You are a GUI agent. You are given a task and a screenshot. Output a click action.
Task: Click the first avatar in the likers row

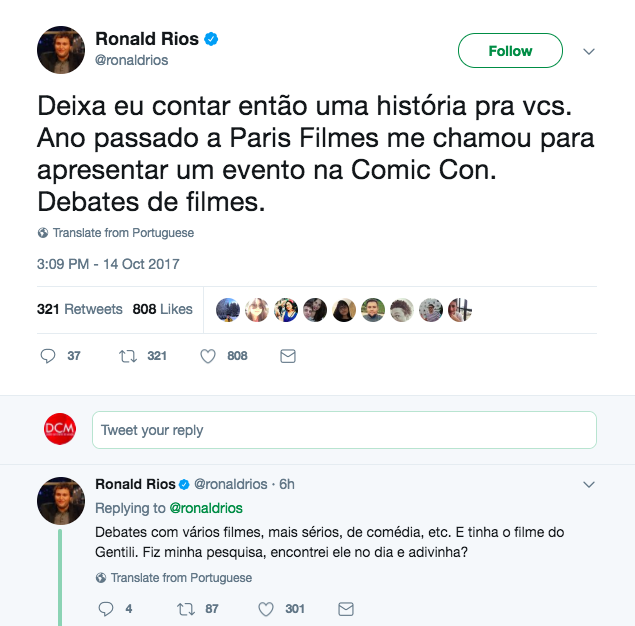click(x=228, y=309)
